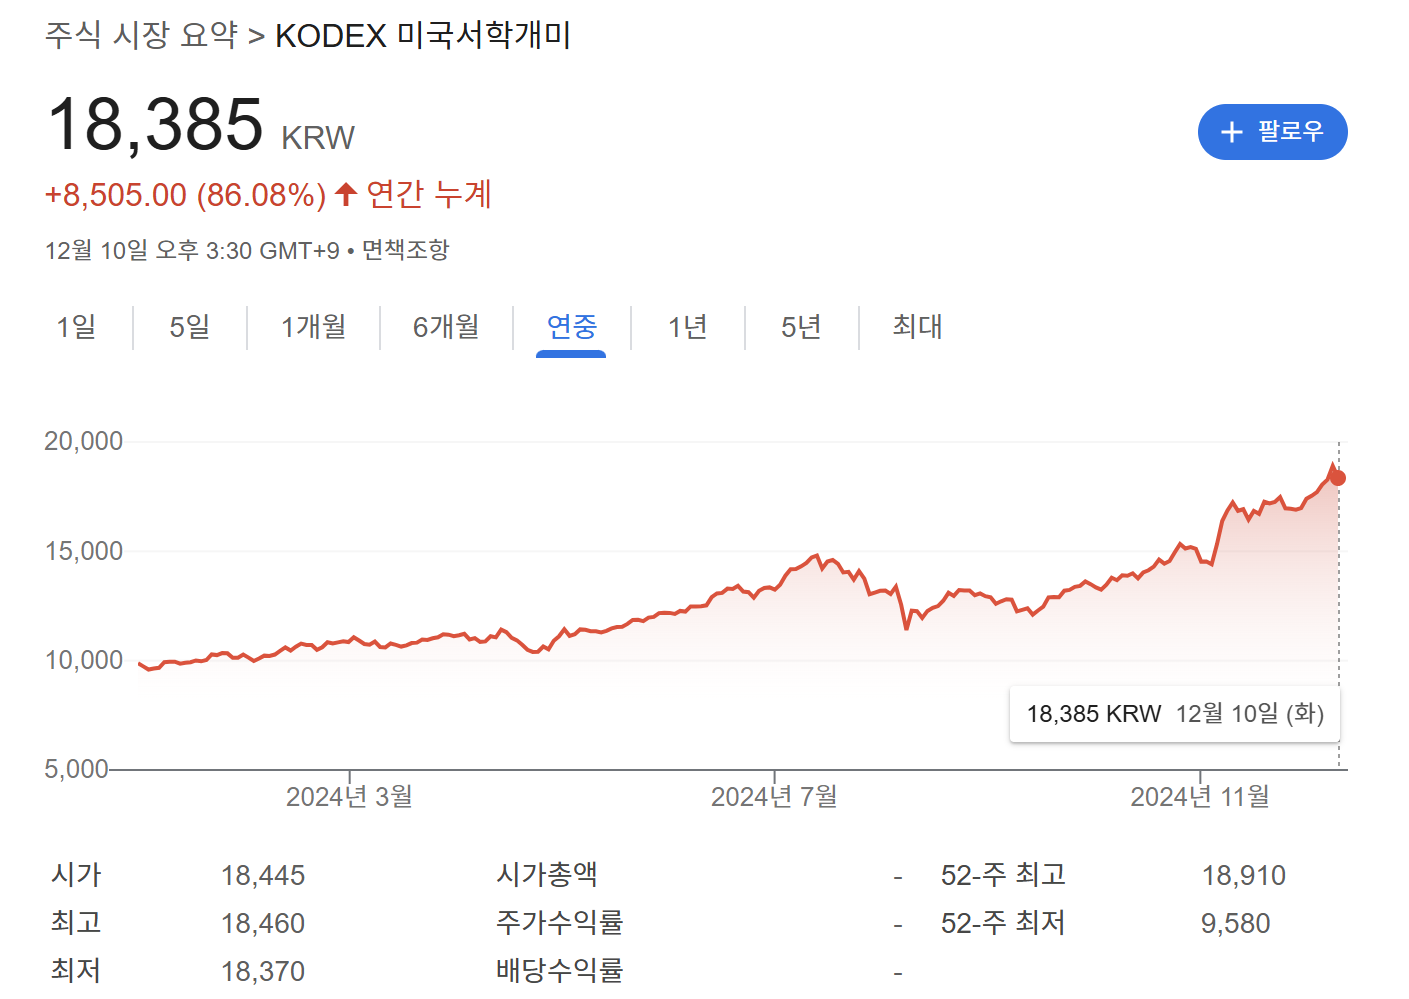This screenshot has width=1409, height=999.
Task: View the 5년 chart range
Action: coord(801,327)
